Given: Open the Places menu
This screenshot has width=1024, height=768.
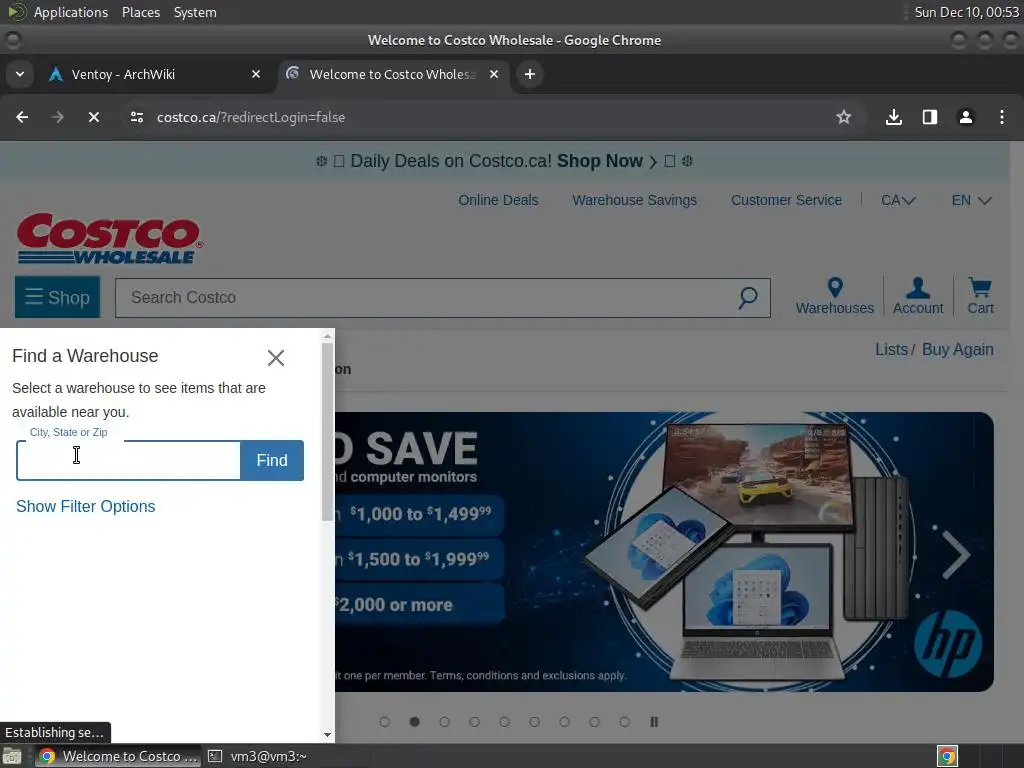Looking at the screenshot, I should click(141, 12).
